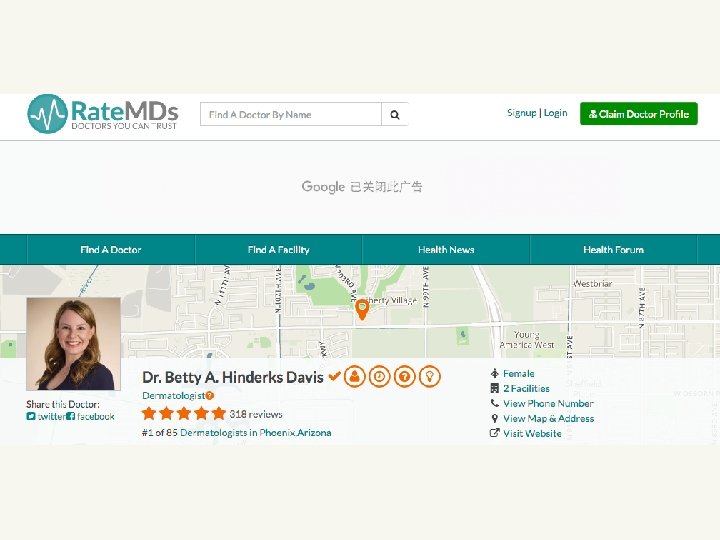Screen dimensions: 720x540
Task: Open the 2 Facilities link
Action: pyautogui.click(x=526, y=388)
